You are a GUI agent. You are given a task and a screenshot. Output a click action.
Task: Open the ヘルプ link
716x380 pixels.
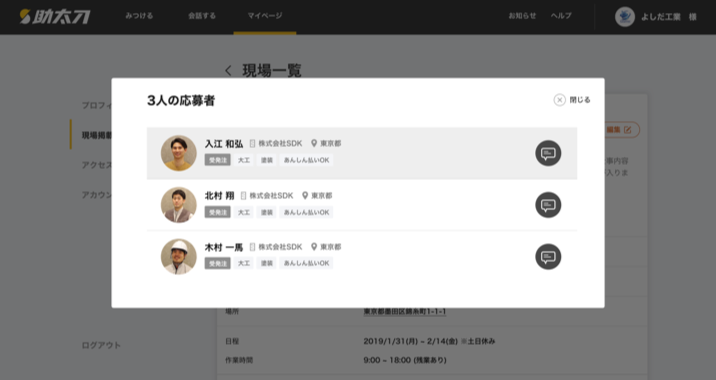click(561, 16)
